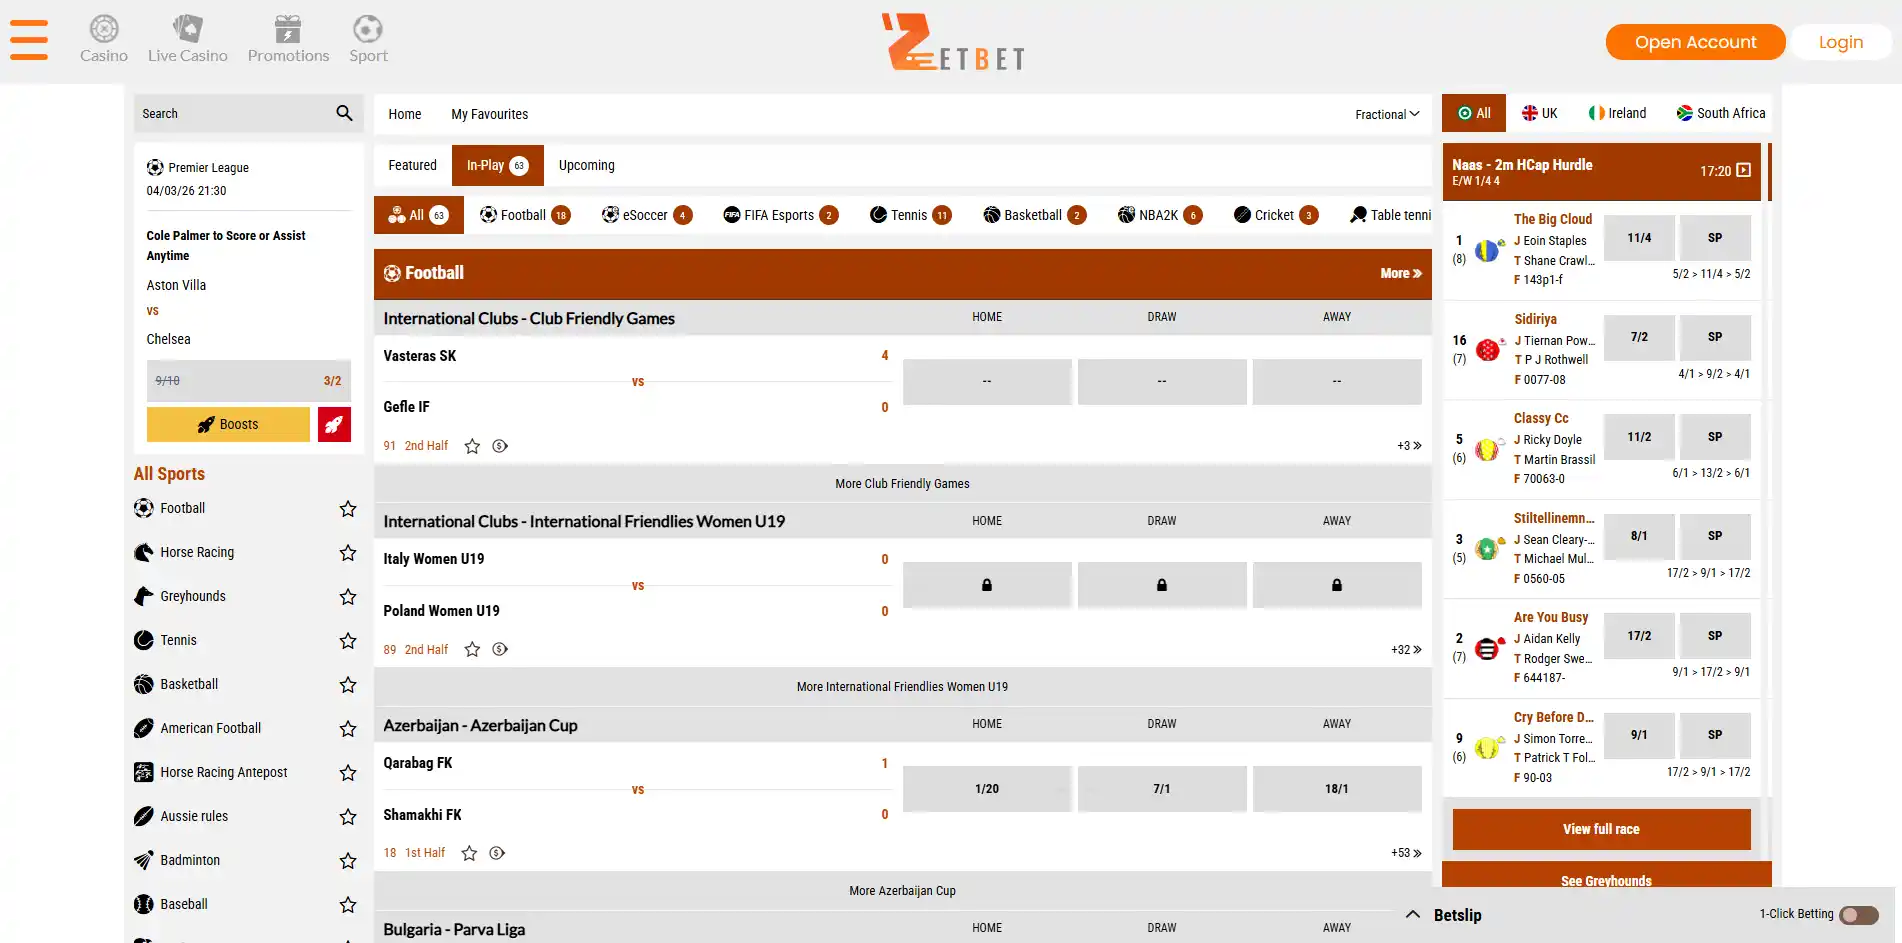This screenshot has height=943, width=1902.
Task: Open the Casino section icon
Action: coord(104,28)
